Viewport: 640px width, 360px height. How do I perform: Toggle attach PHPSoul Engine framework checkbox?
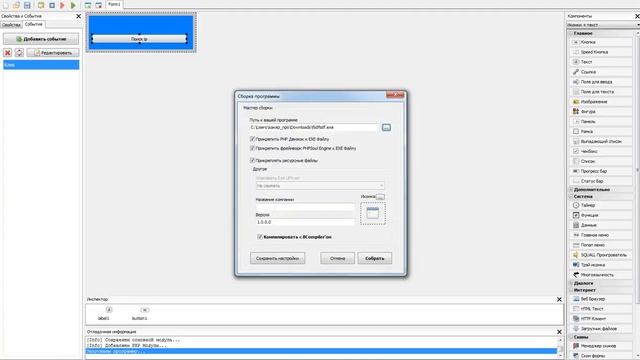pyautogui.click(x=252, y=148)
